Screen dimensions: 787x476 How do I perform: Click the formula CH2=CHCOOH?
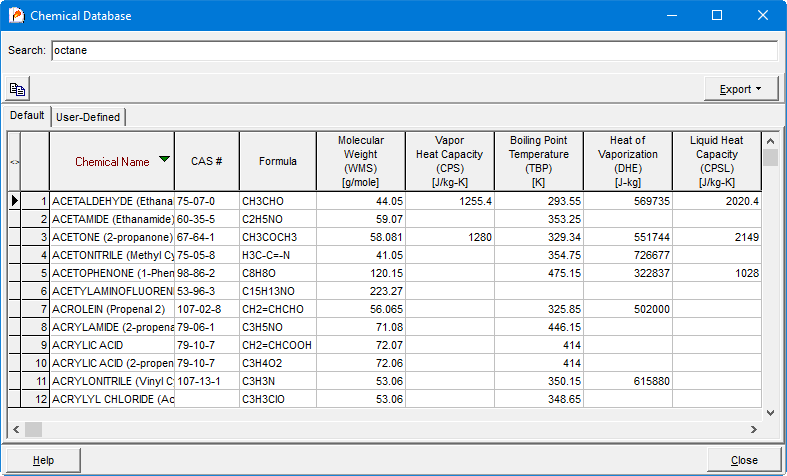click(278, 345)
